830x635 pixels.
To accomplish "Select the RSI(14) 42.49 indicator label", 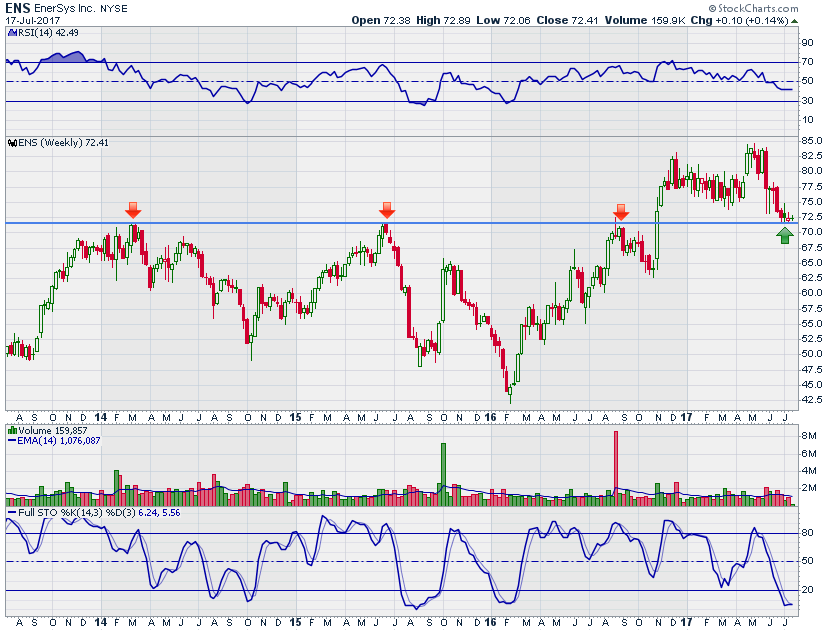I will pos(49,33).
